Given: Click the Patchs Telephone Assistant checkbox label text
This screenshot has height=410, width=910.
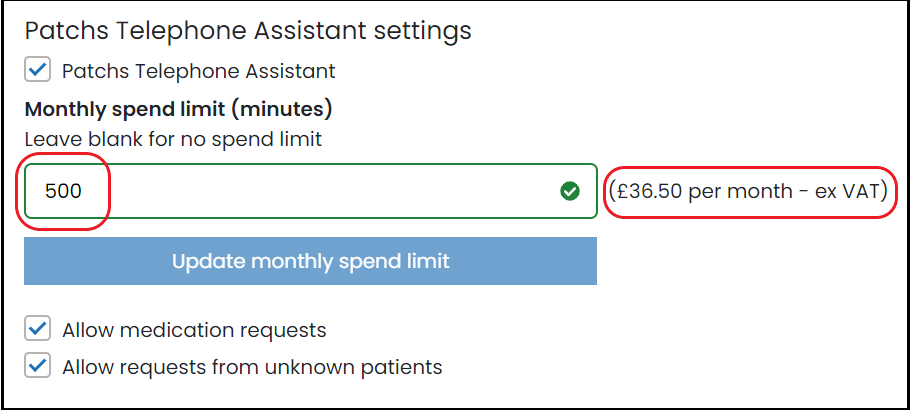Looking at the screenshot, I should pos(198,71).
